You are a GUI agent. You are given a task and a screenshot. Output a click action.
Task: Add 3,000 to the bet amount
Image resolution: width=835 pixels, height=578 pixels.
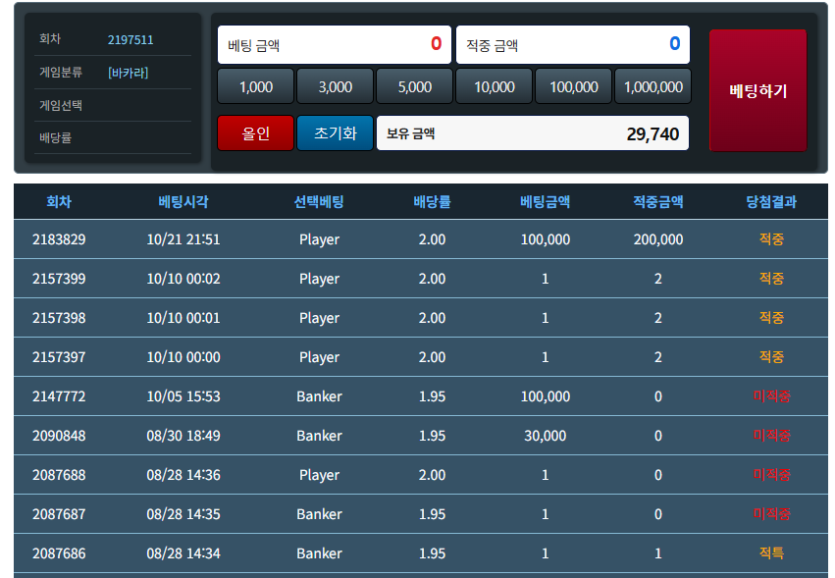click(335, 86)
